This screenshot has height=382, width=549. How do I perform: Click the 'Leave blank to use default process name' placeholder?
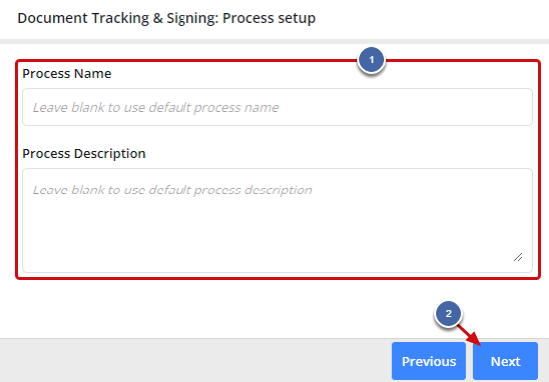click(156, 107)
